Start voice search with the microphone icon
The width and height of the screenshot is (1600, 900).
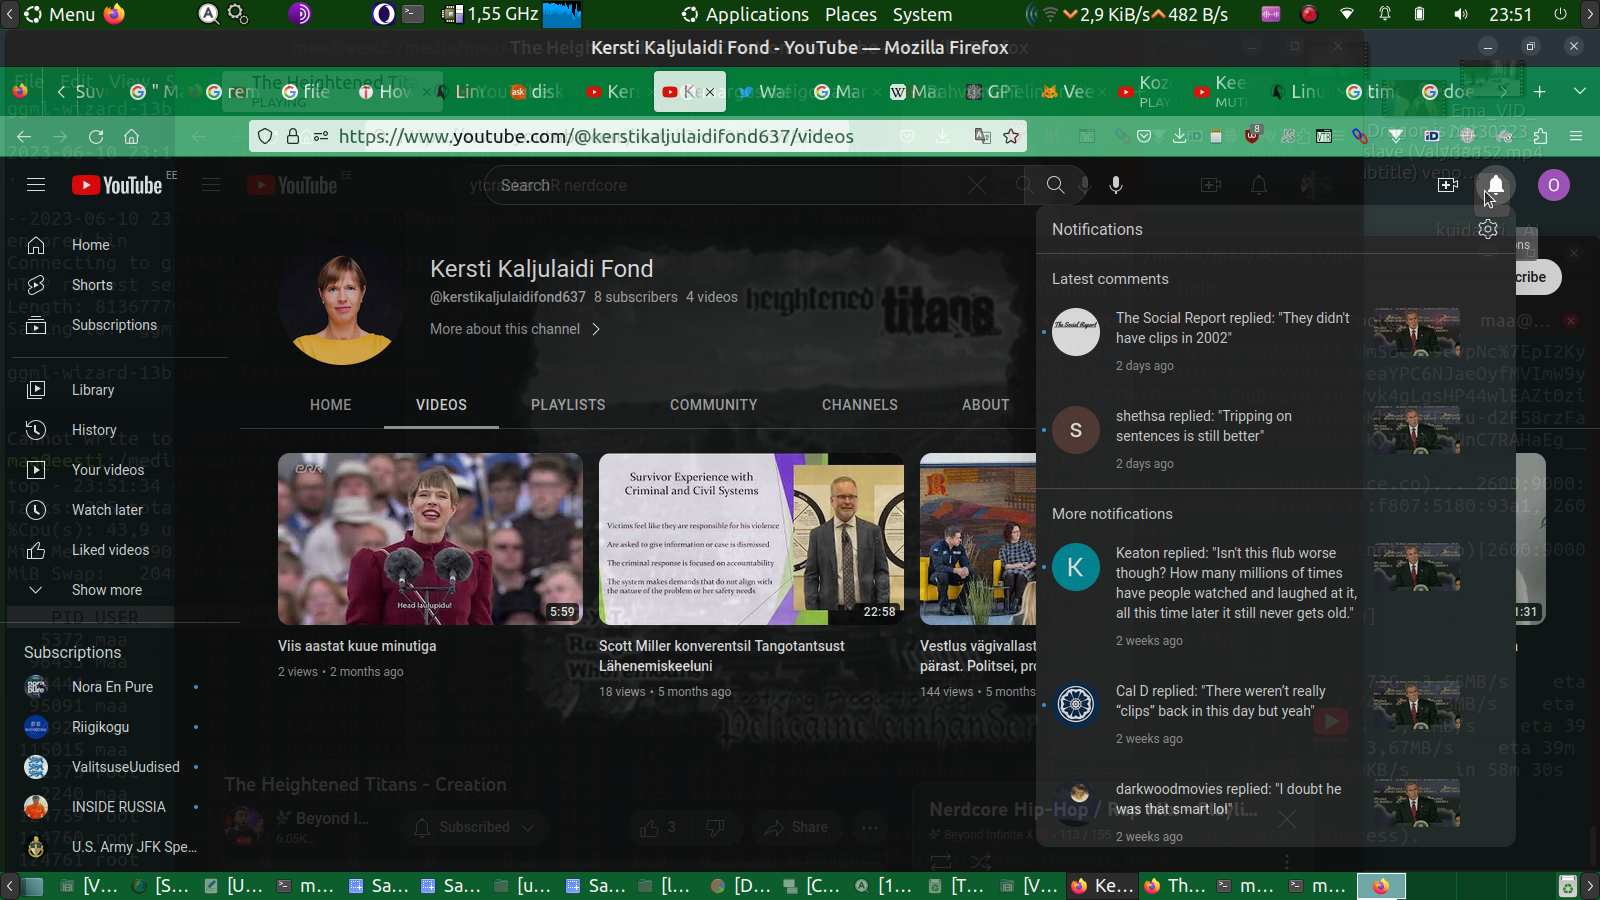[x=1116, y=185]
